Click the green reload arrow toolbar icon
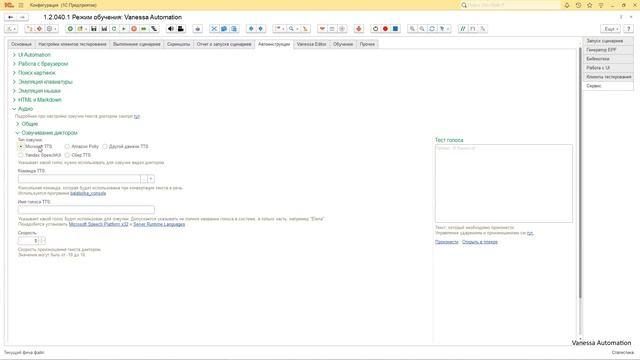Screen dimensions: 640x360 [x=114, y=29]
